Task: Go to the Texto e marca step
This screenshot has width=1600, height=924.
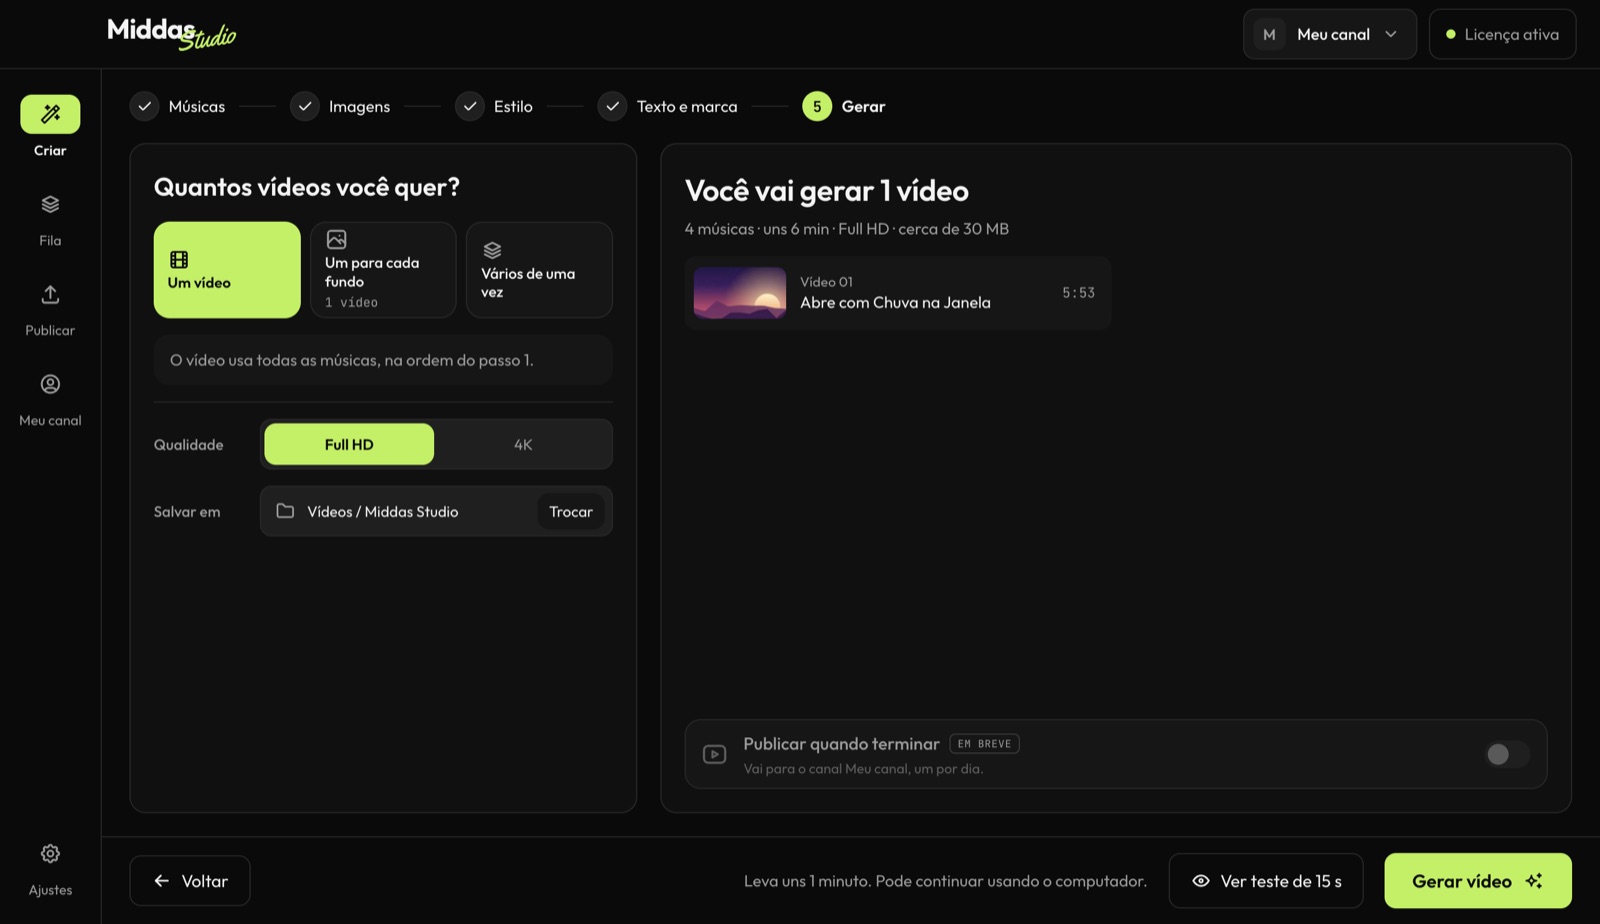Action: pyautogui.click(x=668, y=106)
